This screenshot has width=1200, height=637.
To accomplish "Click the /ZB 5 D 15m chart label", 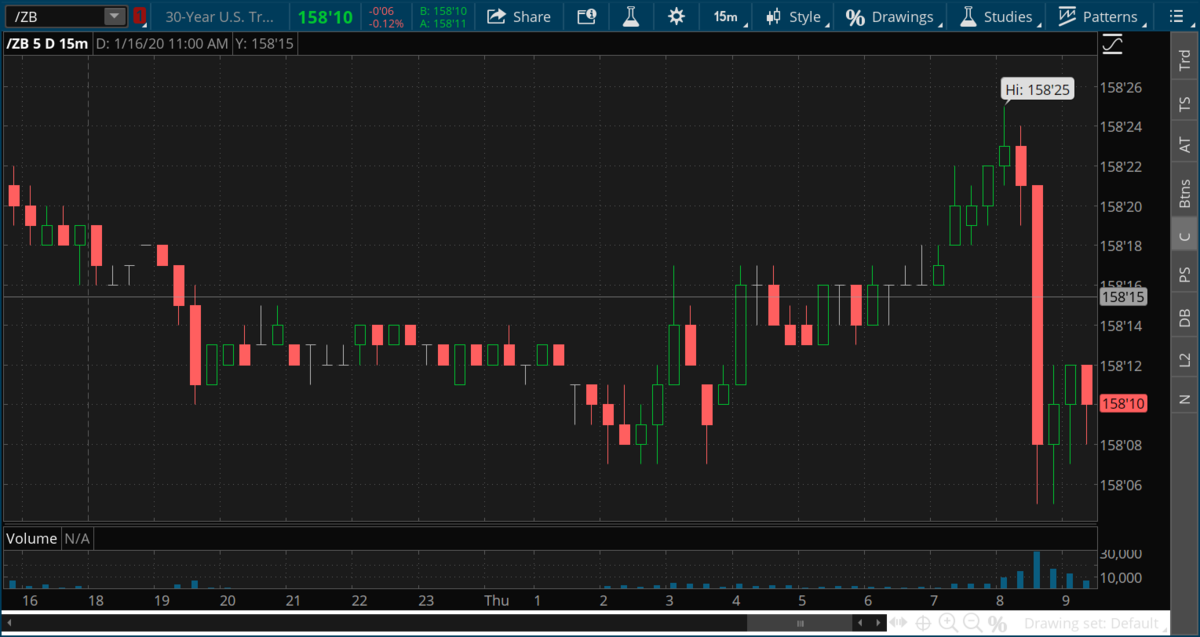I will pyautogui.click(x=46, y=44).
